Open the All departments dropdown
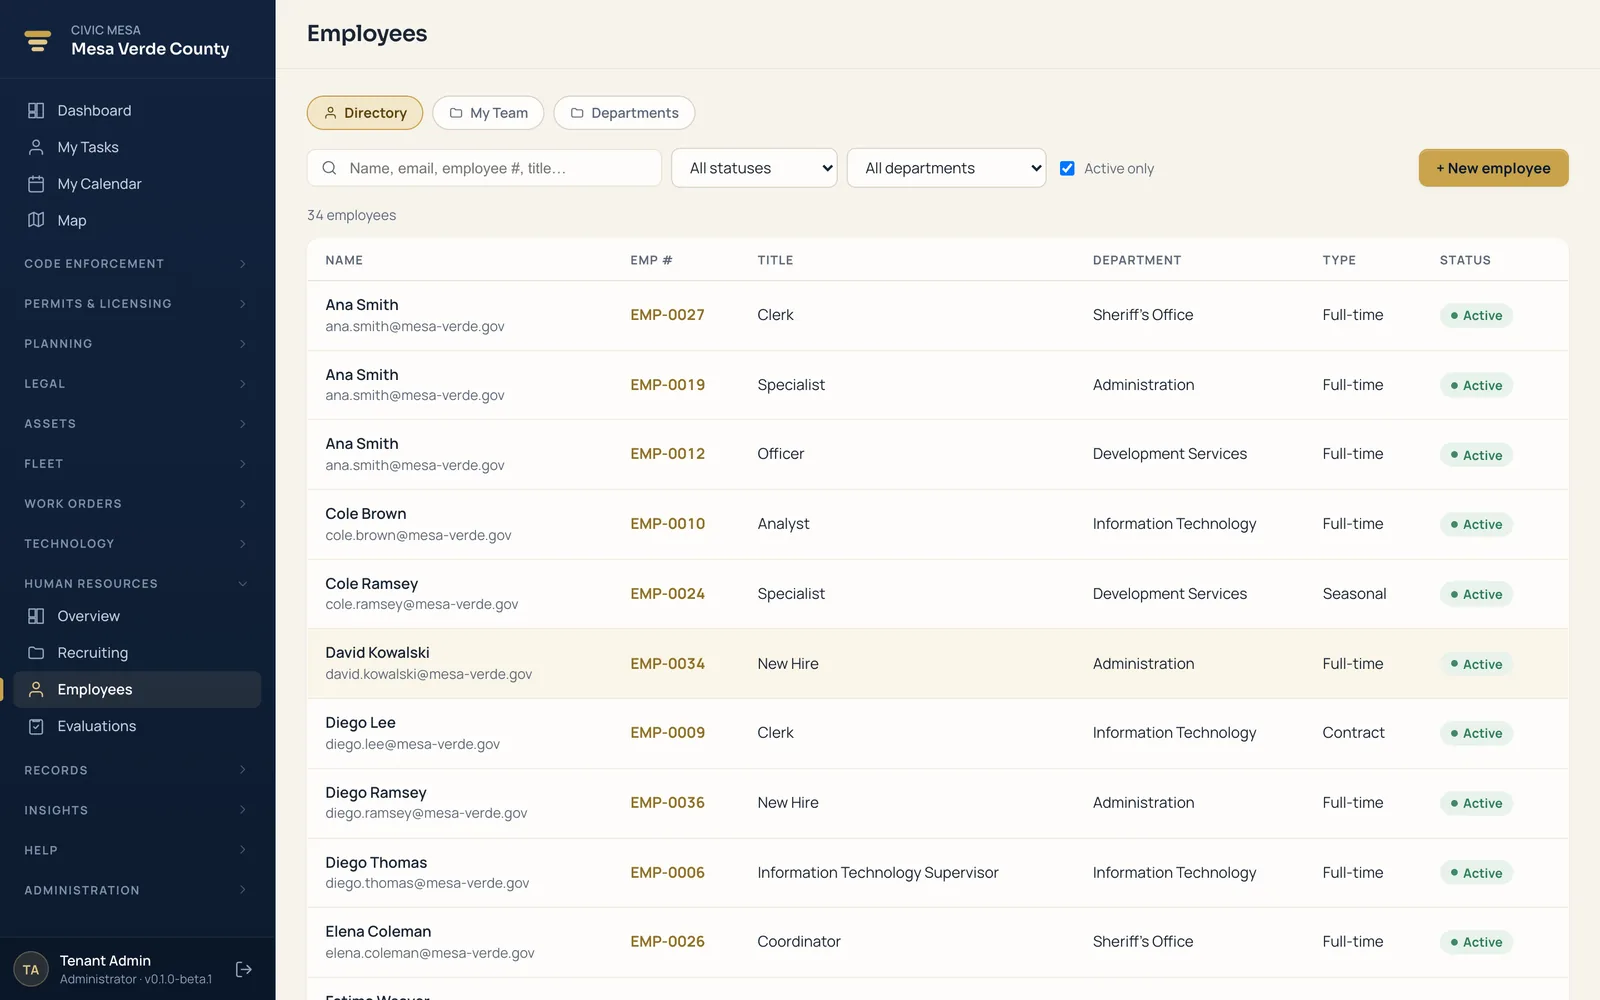The image size is (1600, 1000). click(946, 168)
